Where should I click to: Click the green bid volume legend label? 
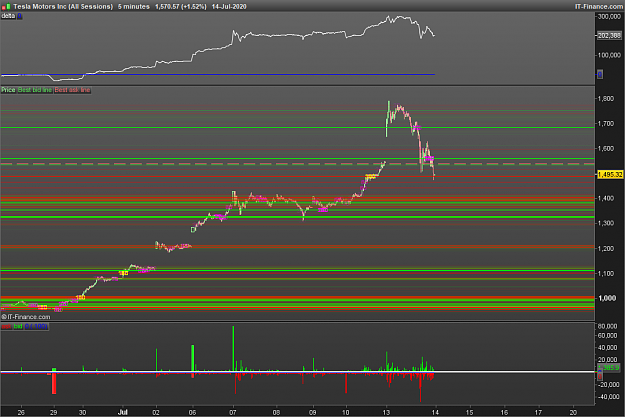18,327
